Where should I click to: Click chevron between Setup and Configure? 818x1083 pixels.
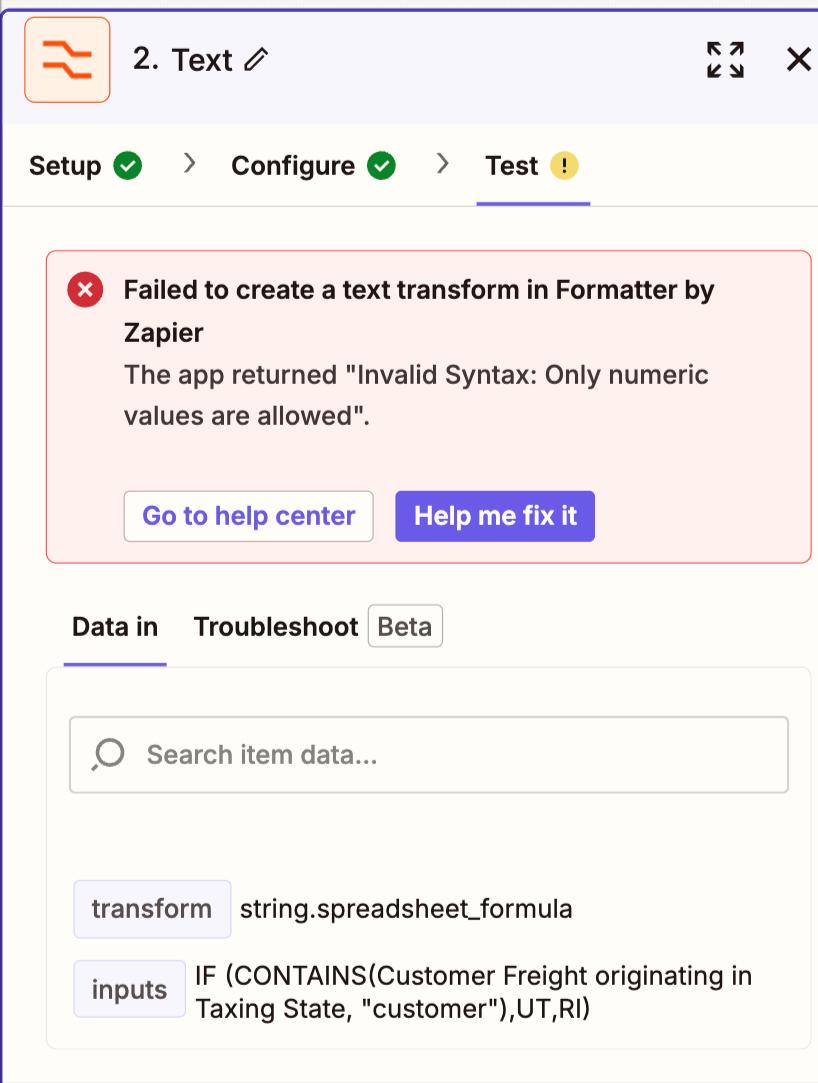tap(189, 164)
